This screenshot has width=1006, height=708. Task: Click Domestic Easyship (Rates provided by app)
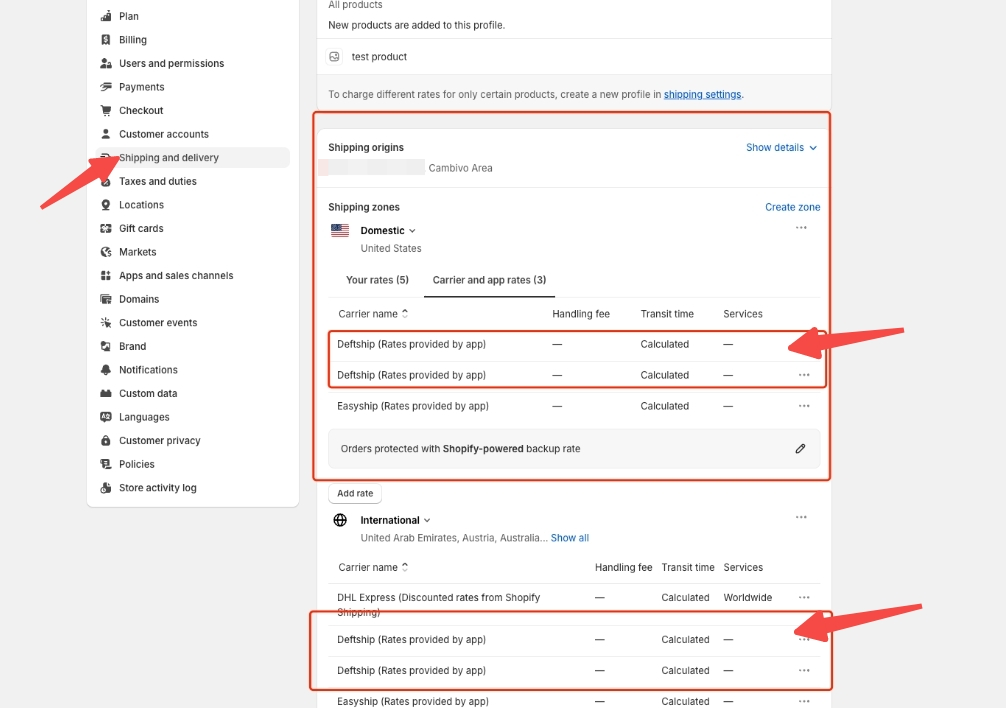tap(413, 406)
